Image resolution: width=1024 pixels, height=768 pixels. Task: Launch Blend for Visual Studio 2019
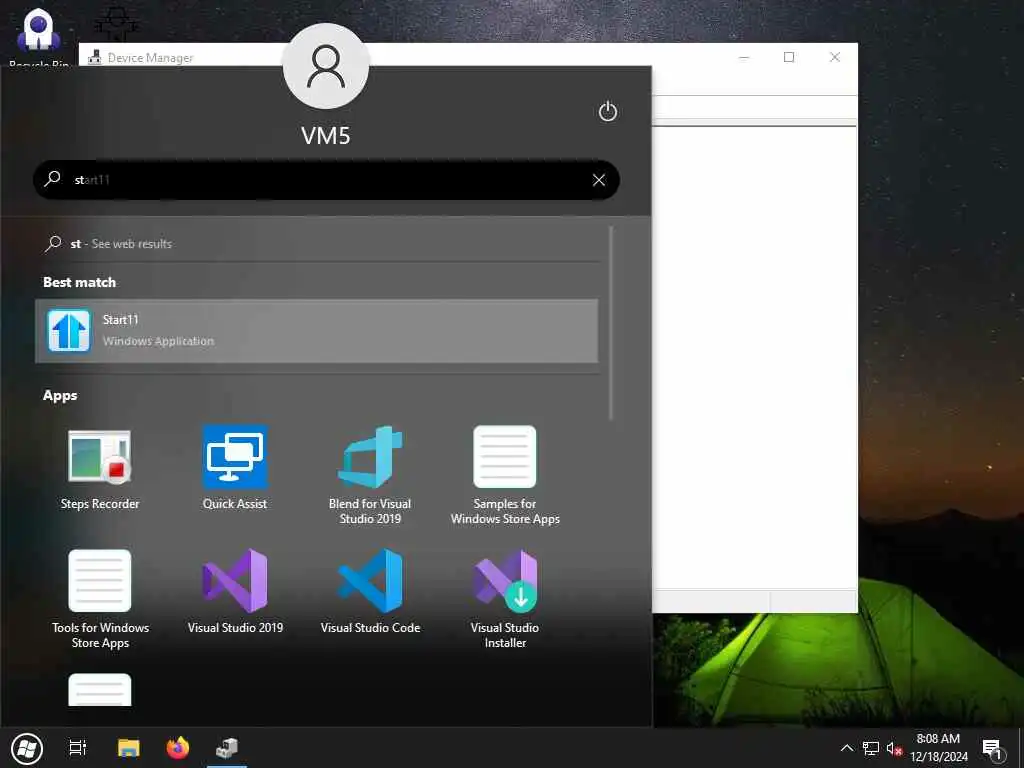[x=370, y=475]
